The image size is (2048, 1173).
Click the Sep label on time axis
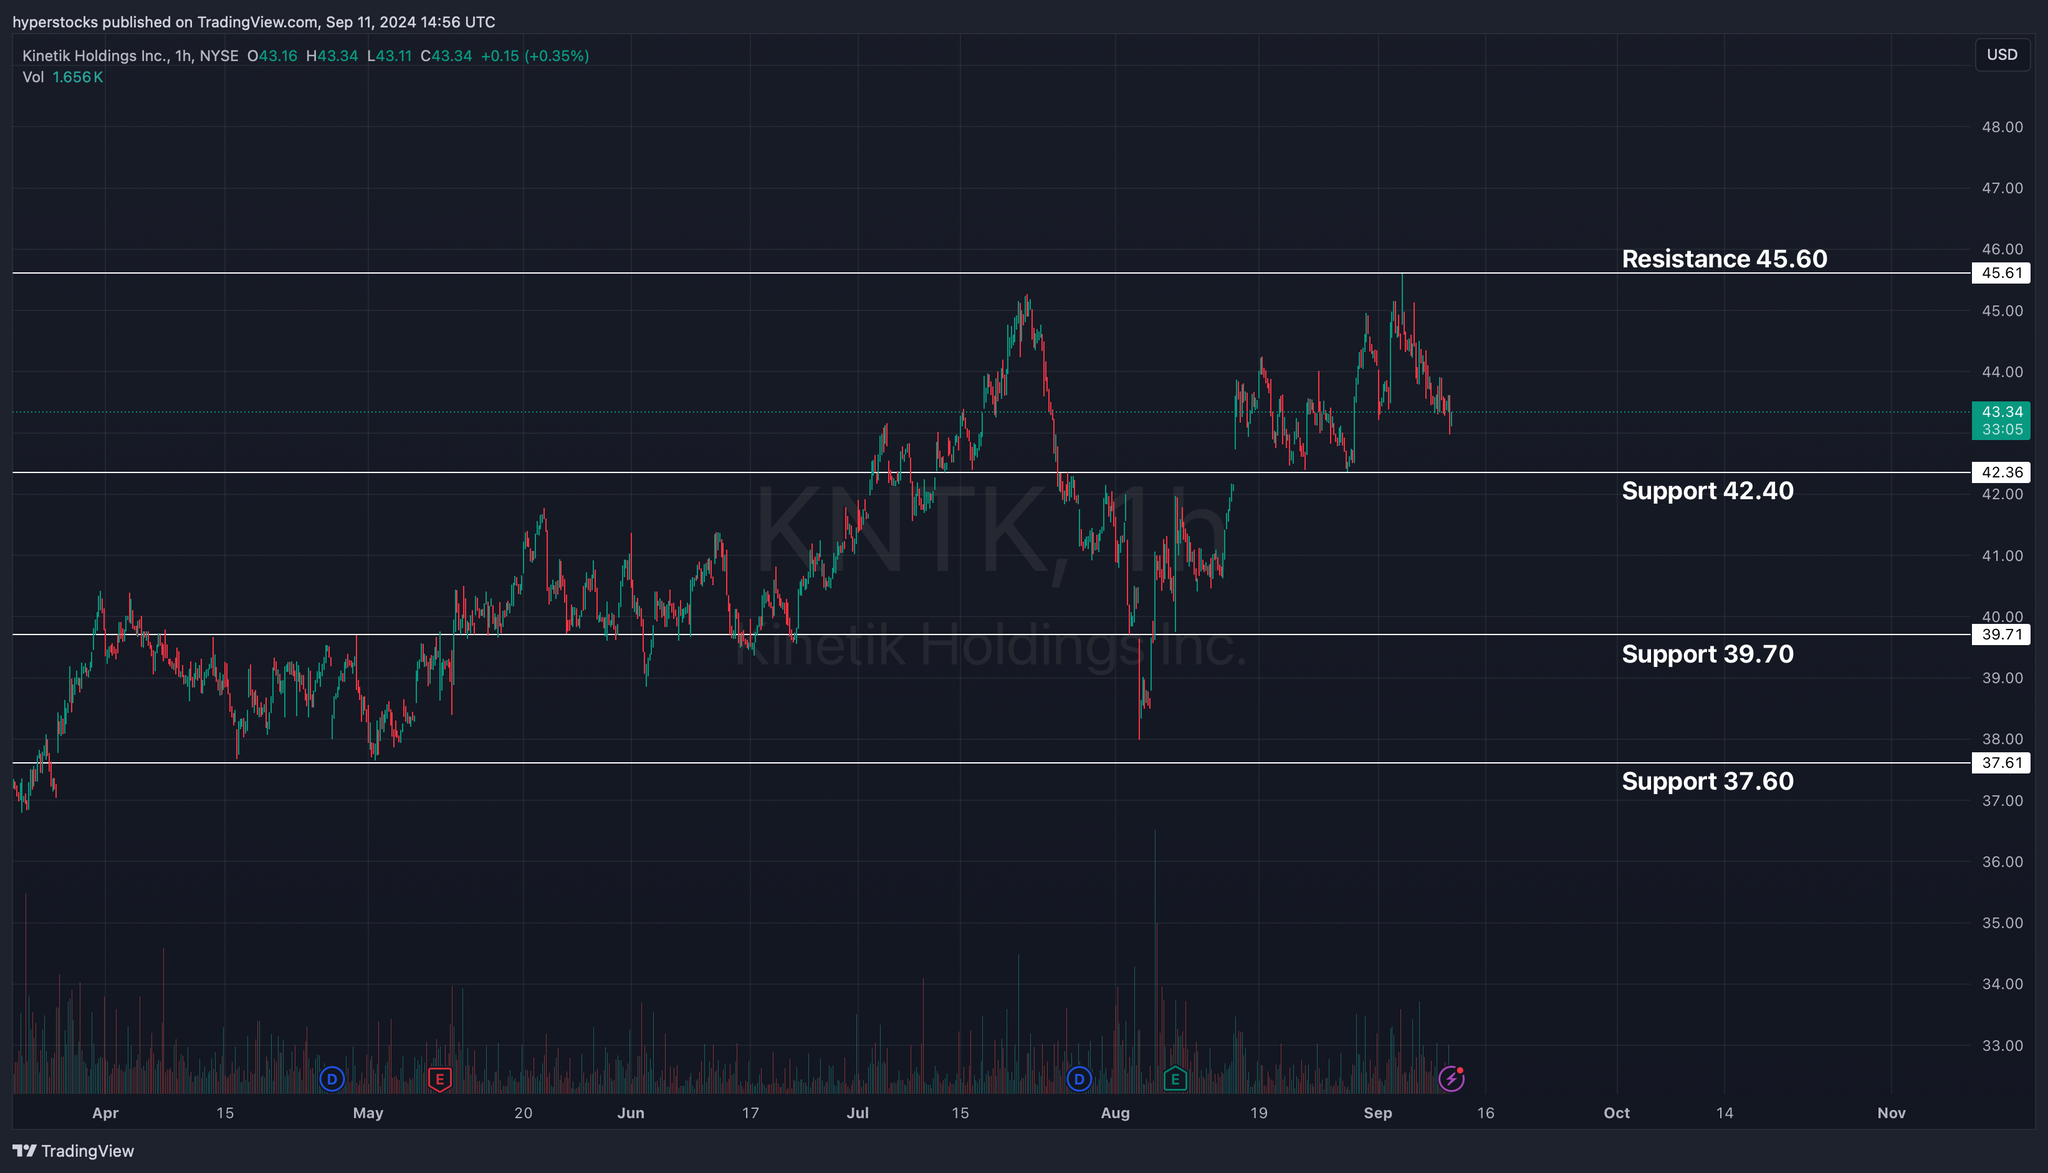coord(1377,1113)
